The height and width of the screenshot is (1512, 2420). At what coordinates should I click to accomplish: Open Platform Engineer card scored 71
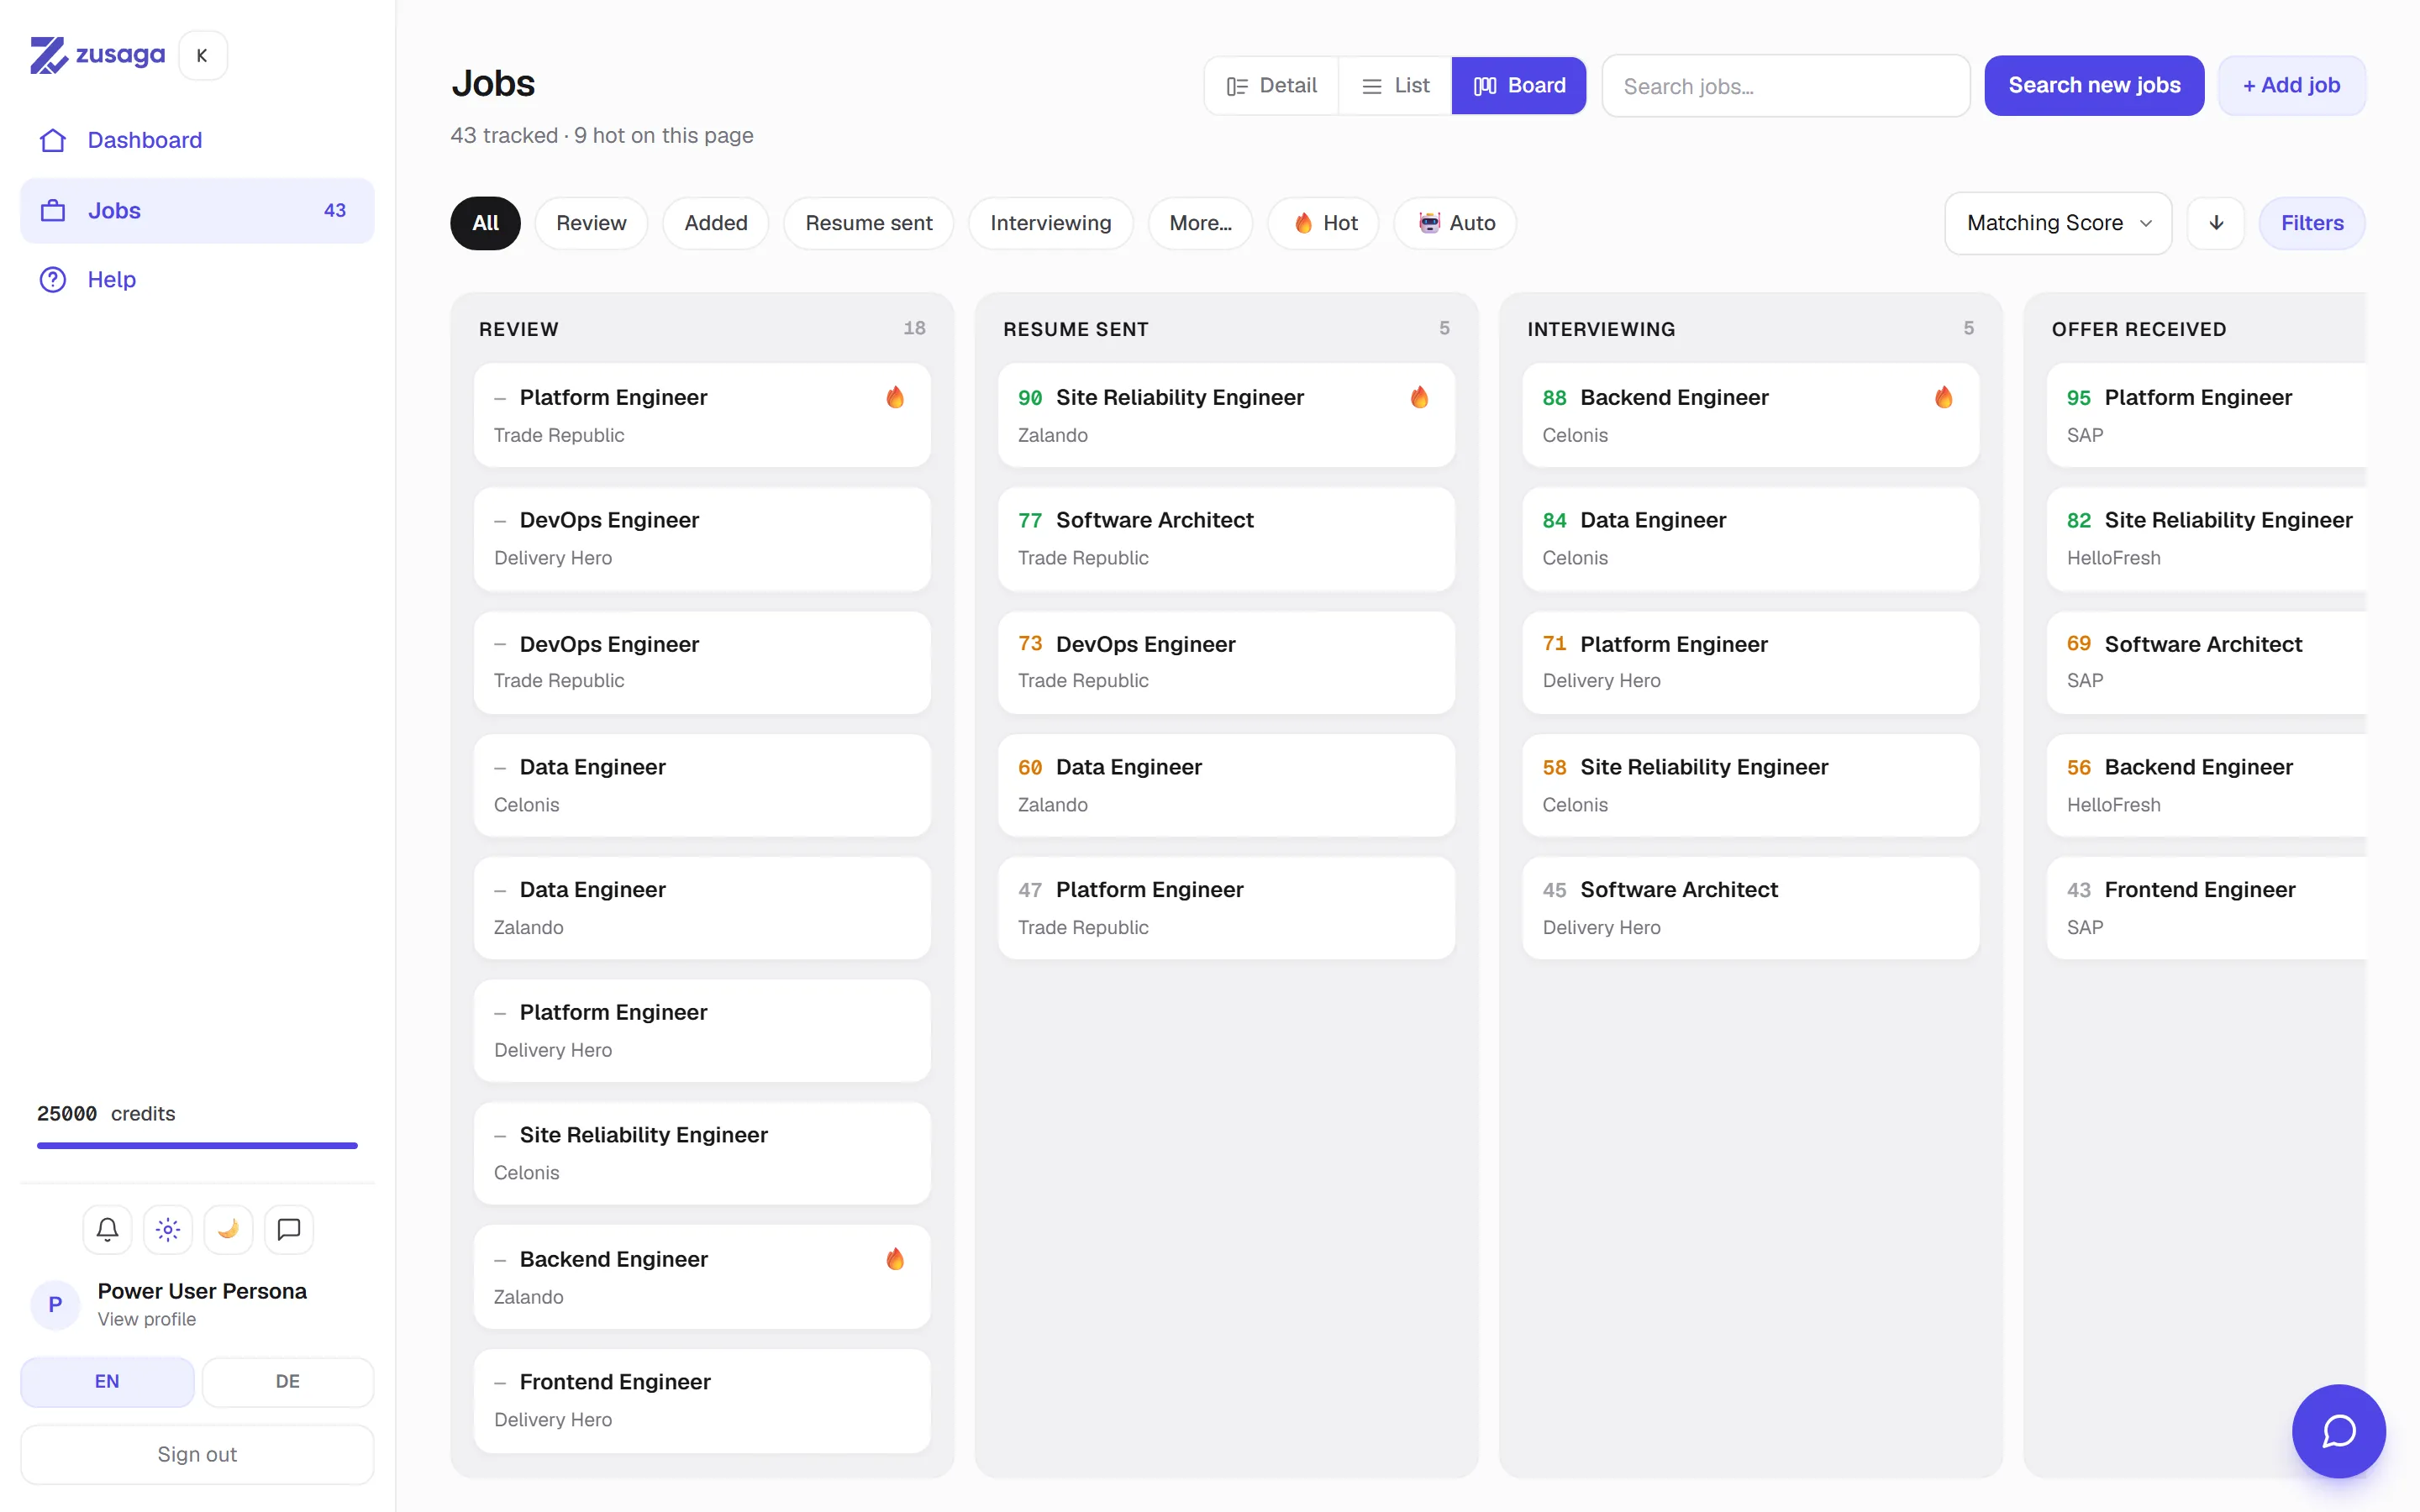[x=1750, y=662]
